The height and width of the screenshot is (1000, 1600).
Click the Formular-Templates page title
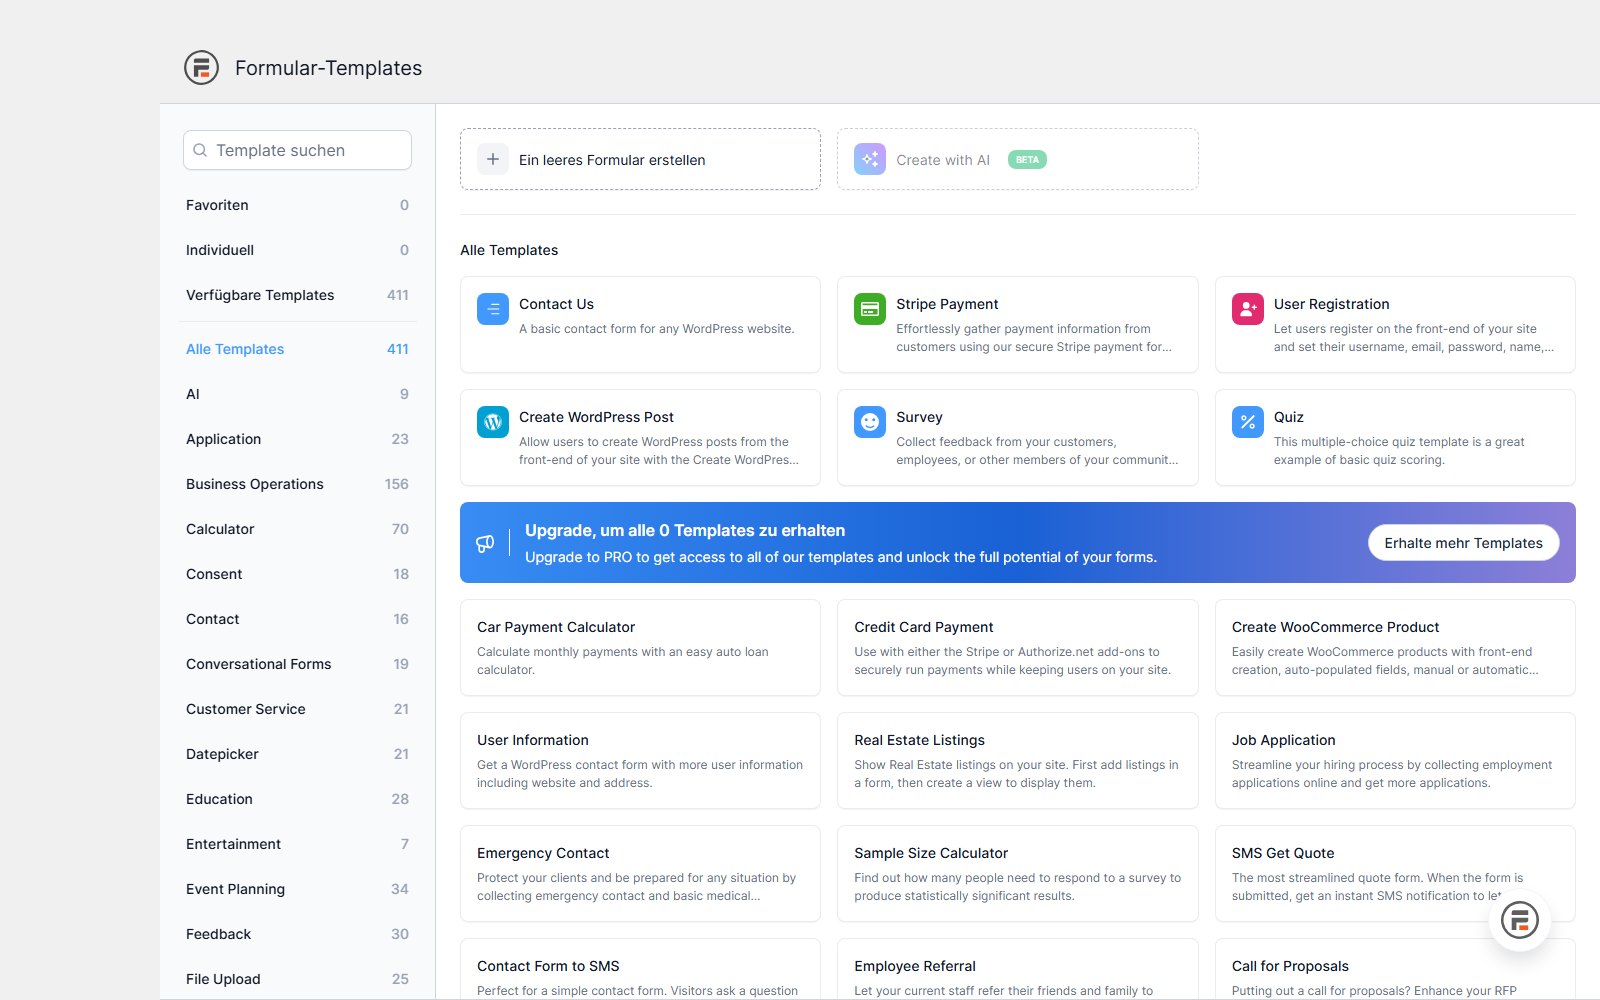tap(328, 68)
